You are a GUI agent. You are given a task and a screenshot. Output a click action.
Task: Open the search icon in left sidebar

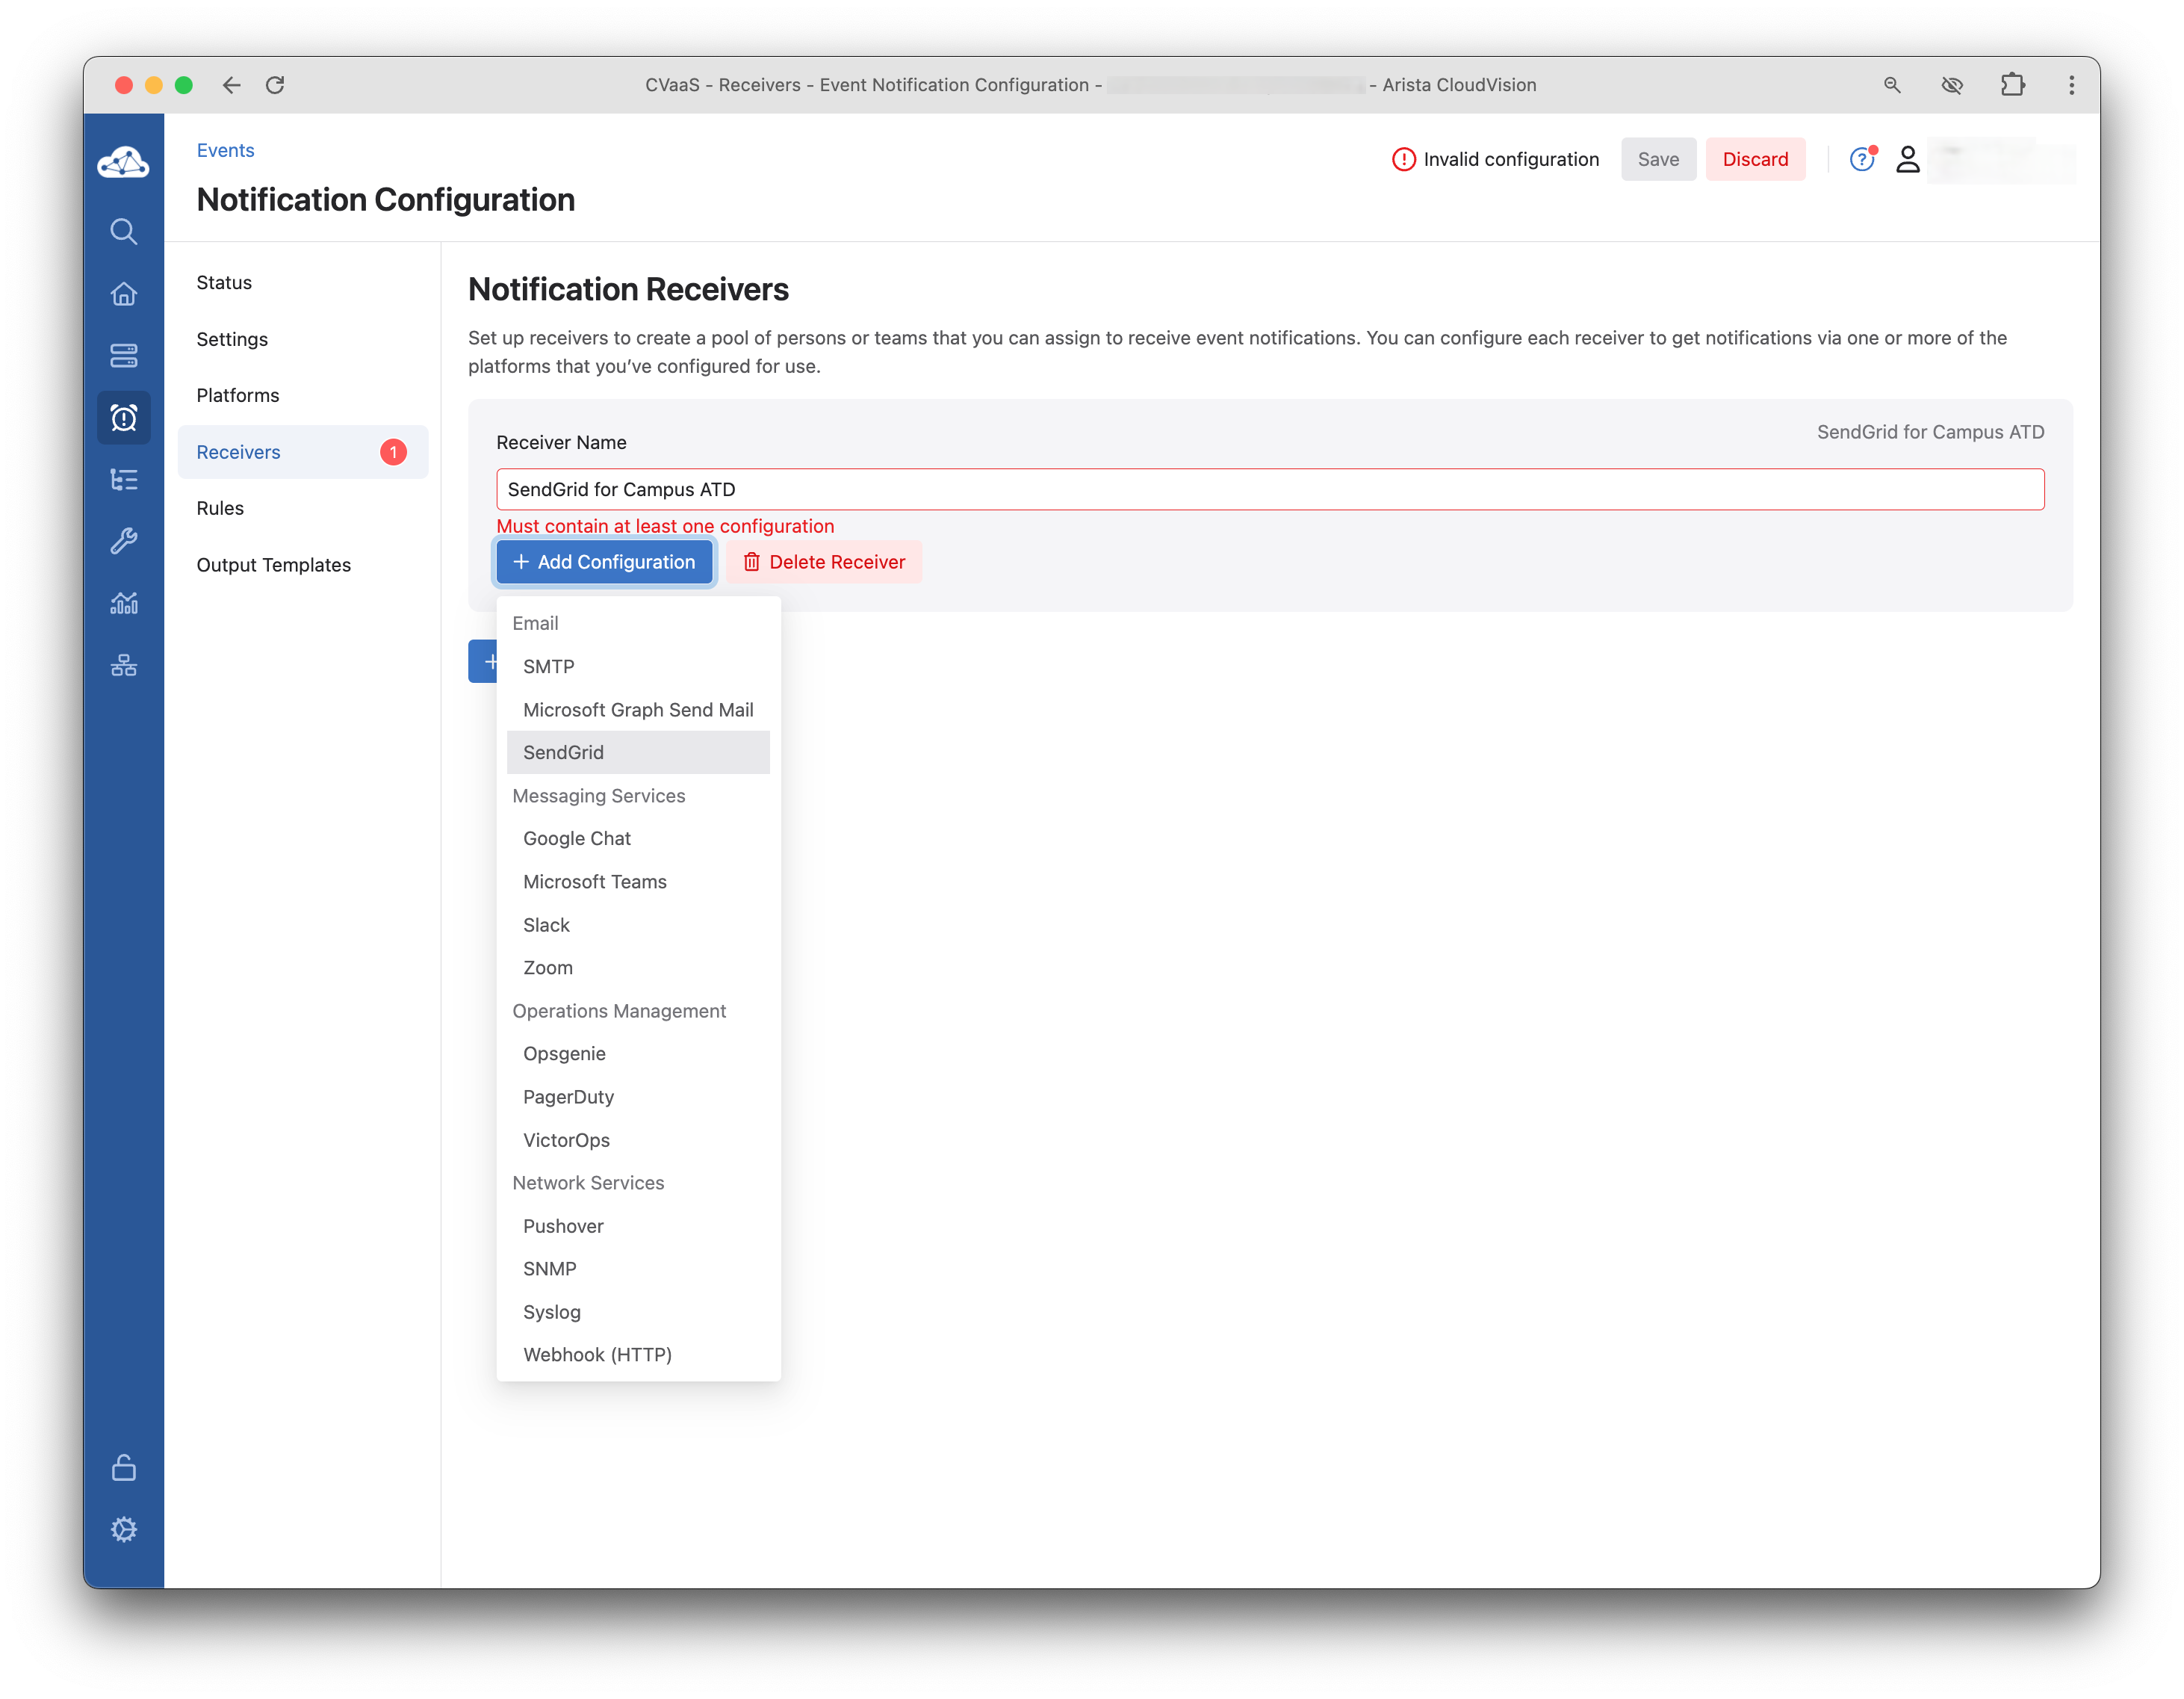click(x=124, y=232)
